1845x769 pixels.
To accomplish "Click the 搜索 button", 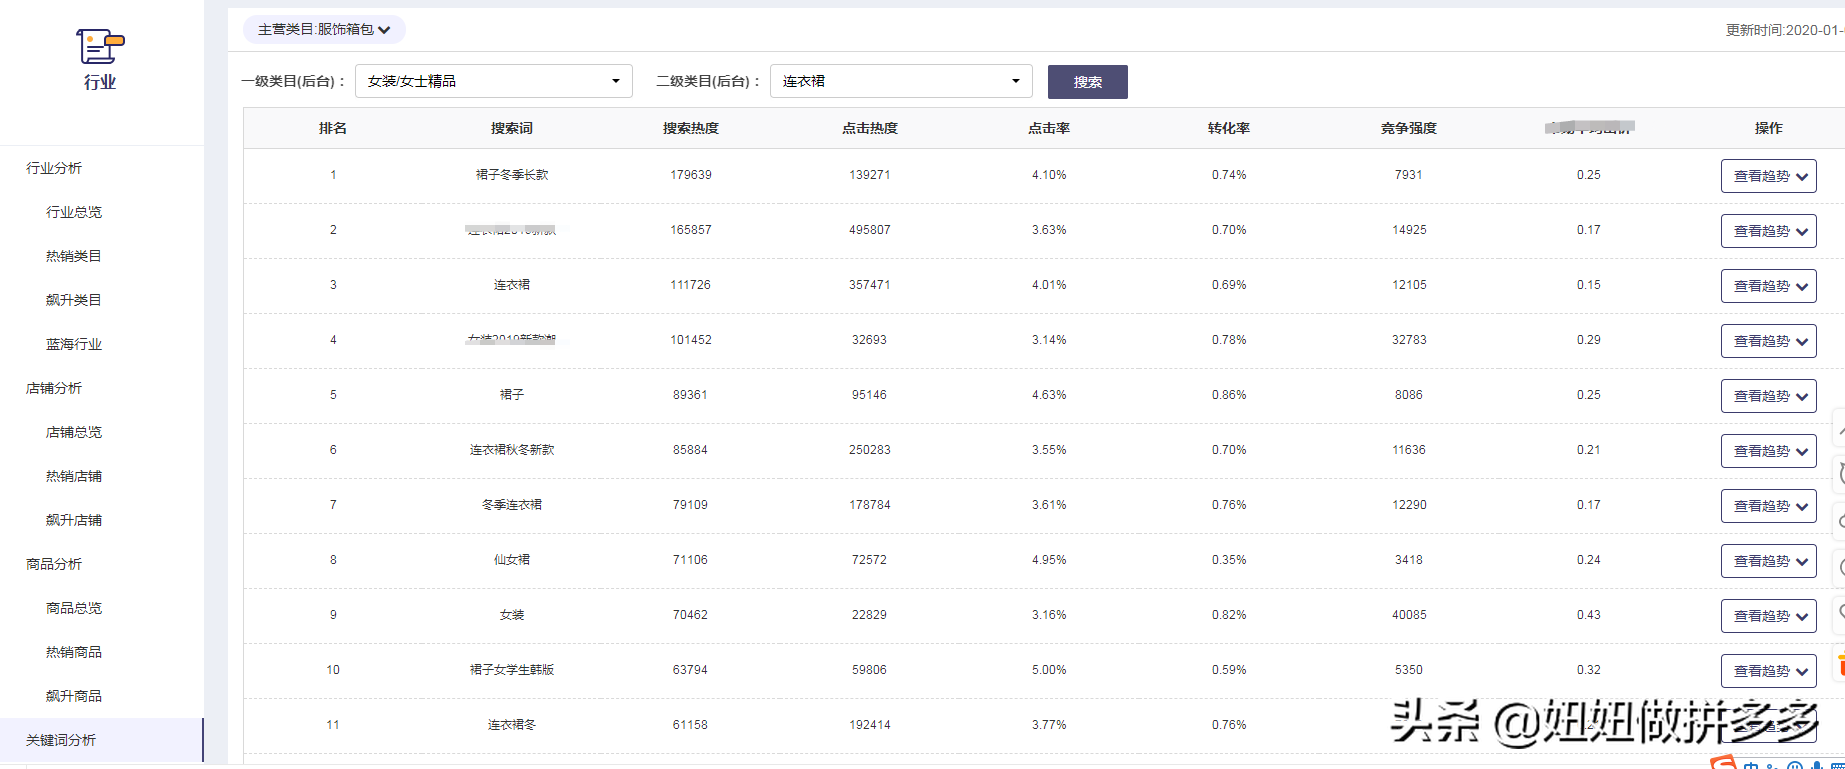I will point(1088,82).
